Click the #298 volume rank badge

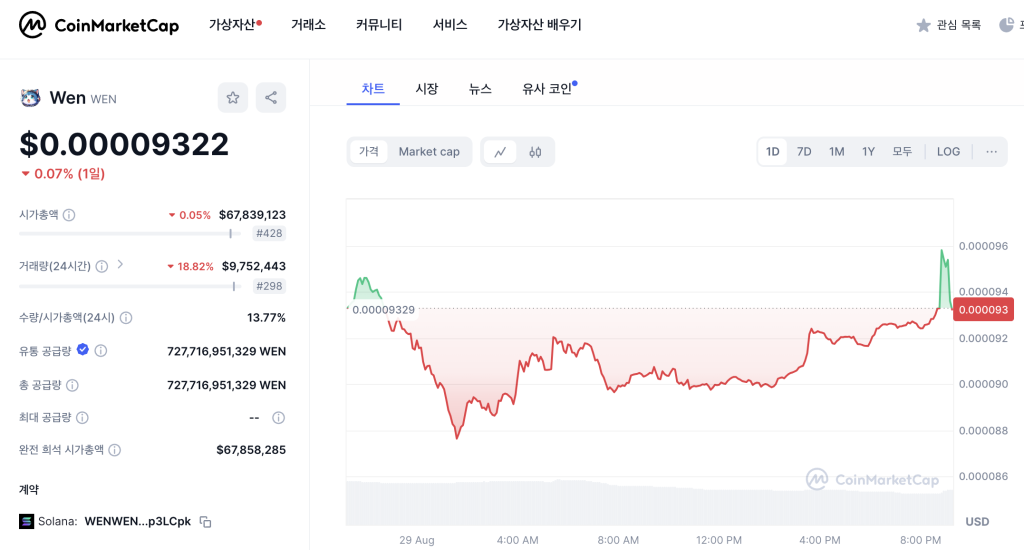click(269, 286)
